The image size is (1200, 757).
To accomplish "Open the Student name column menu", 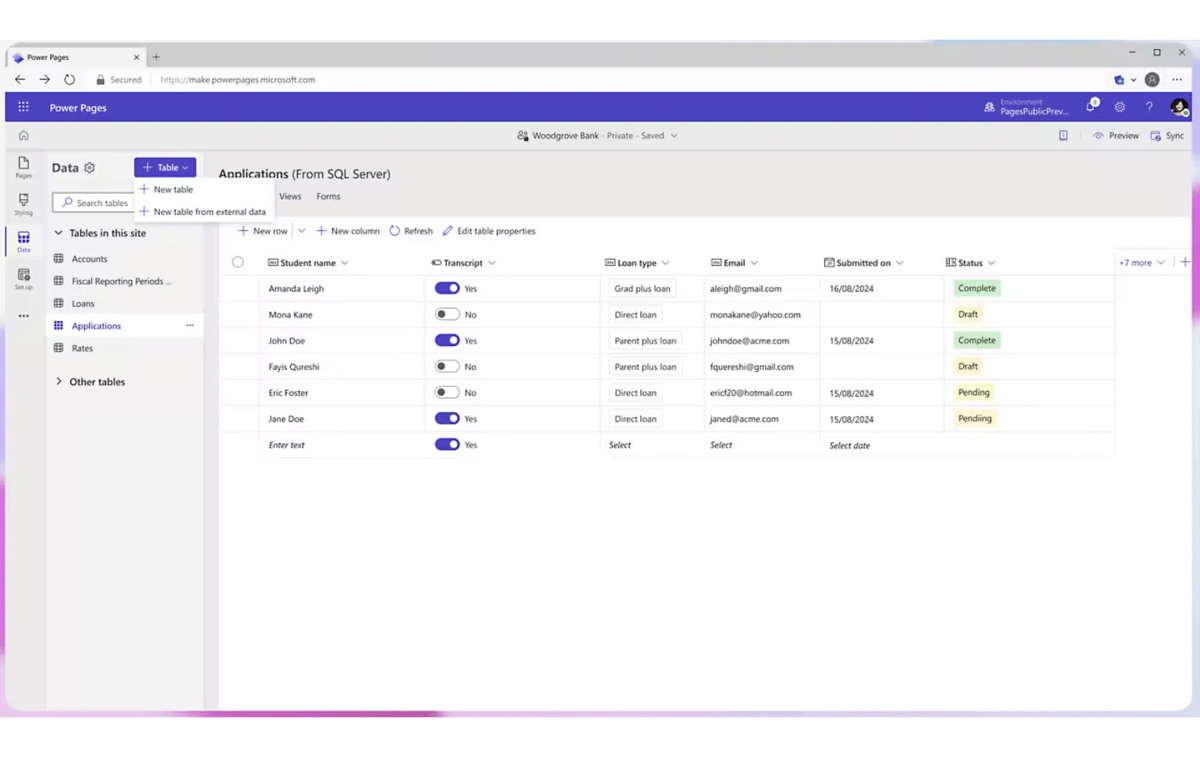I will (x=345, y=263).
